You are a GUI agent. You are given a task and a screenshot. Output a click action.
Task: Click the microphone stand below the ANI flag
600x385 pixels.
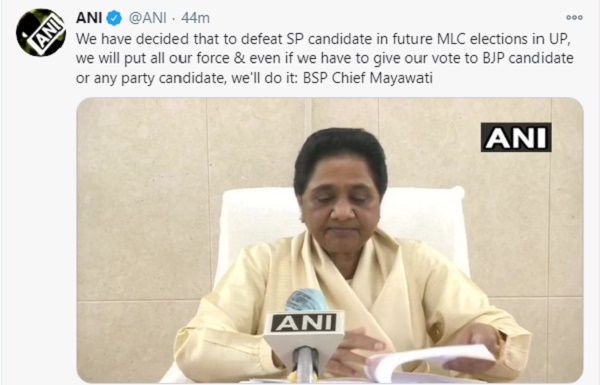click(x=305, y=364)
